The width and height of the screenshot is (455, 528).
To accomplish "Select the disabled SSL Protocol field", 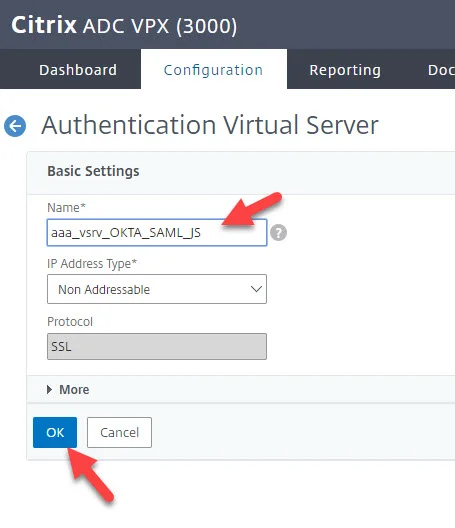I will pos(157,346).
